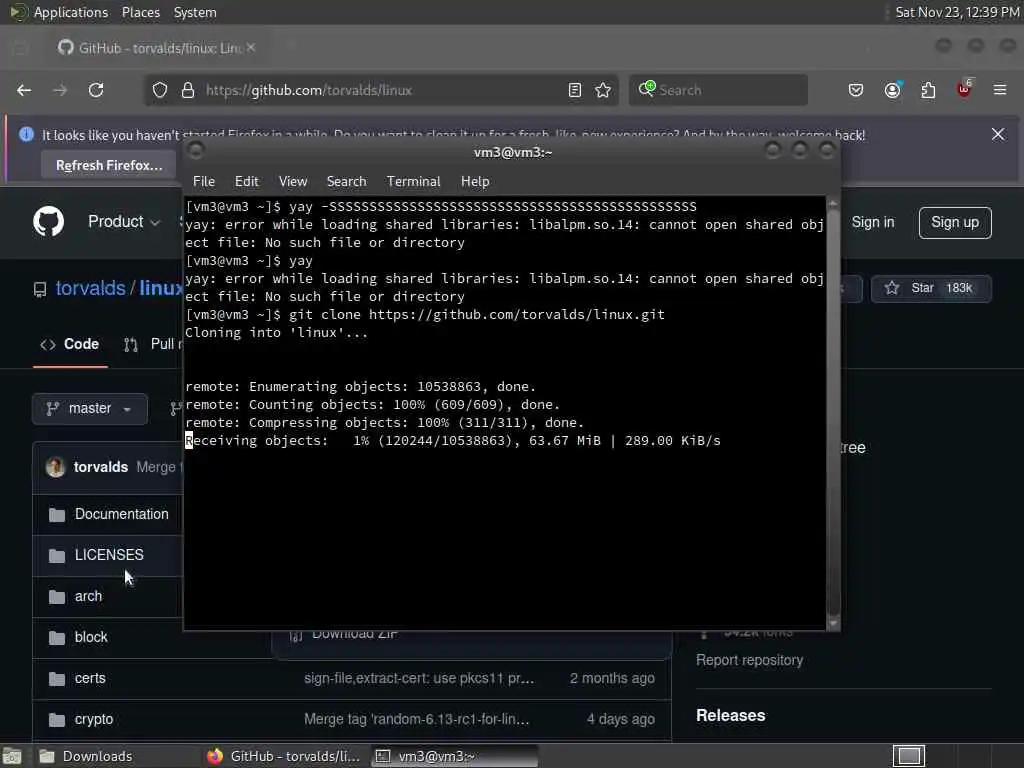This screenshot has height=768, width=1024.
Task: Focus the Firefox URL address field
Action: (x=382, y=90)
